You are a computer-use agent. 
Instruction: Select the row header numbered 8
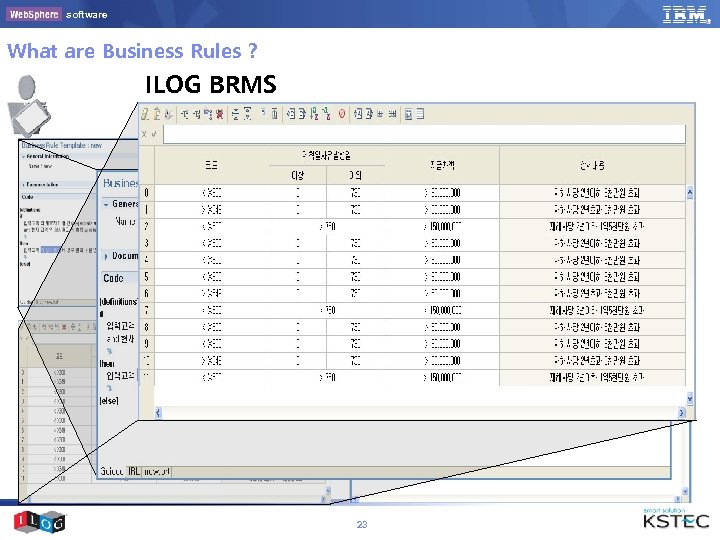tap(146, 327)
